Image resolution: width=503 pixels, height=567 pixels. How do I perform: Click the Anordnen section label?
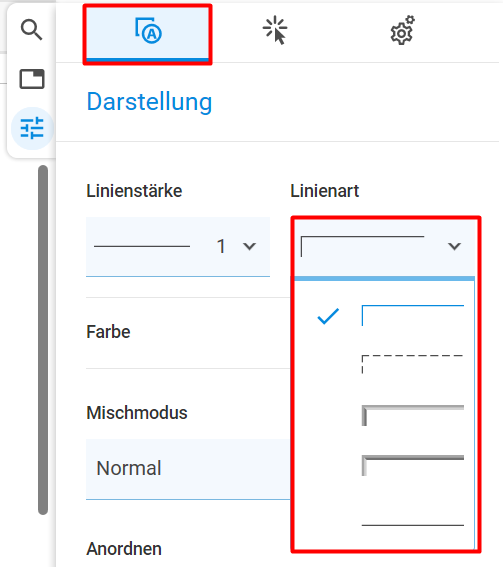pos(124,549)
